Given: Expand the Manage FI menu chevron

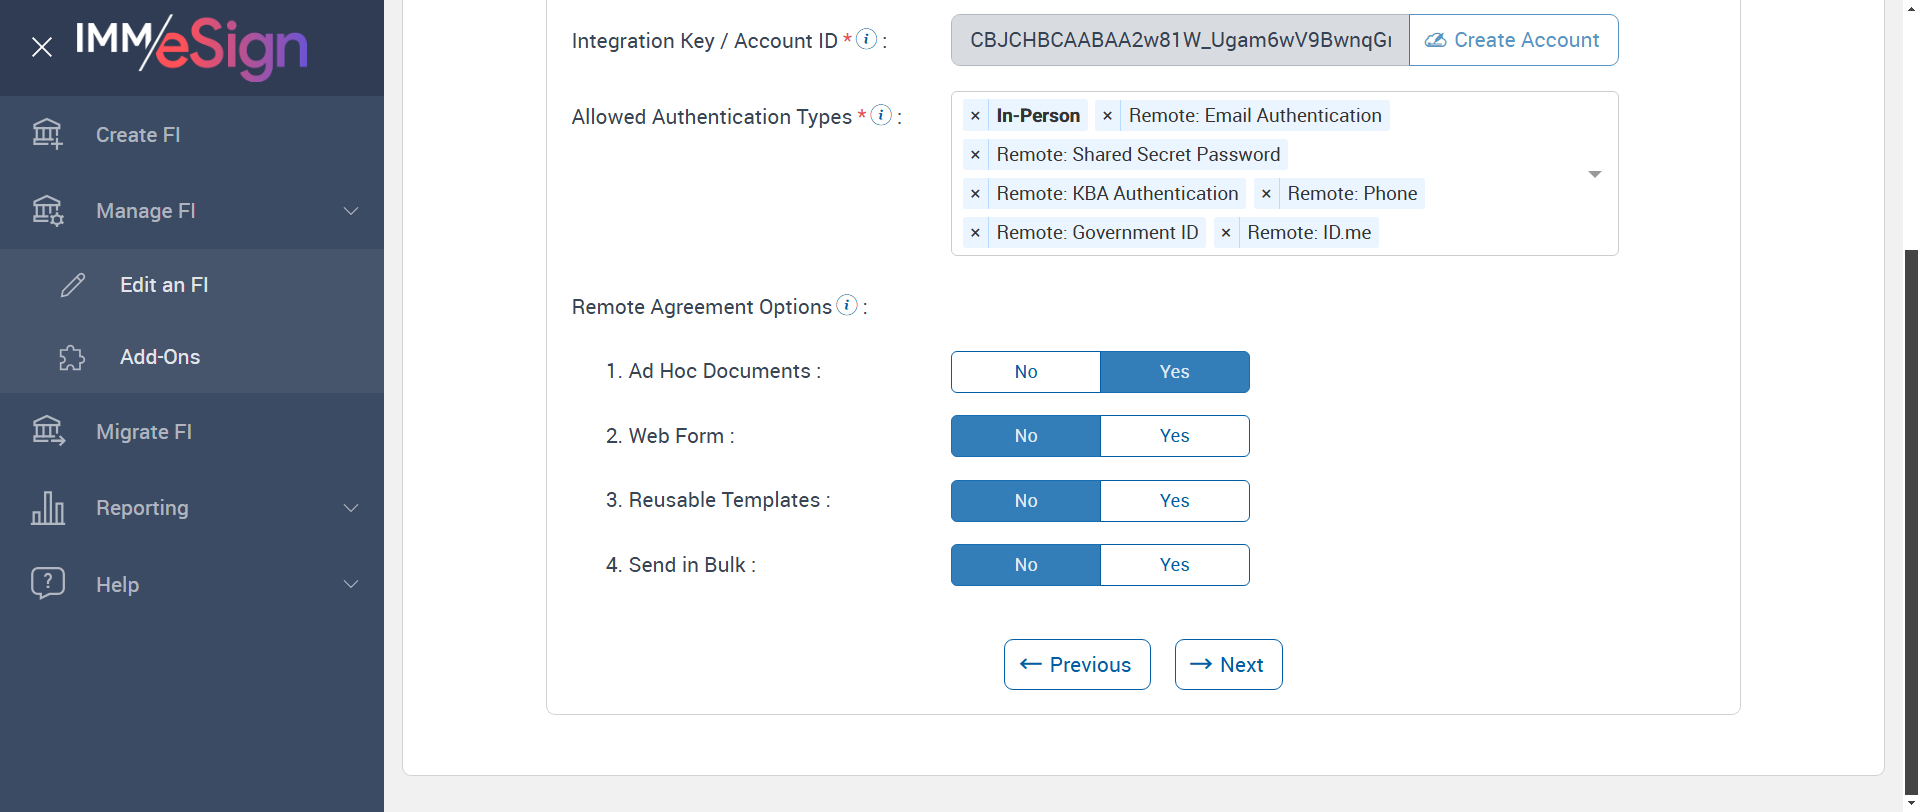Looking at the screenshot, I should click(x=351, y=211).
